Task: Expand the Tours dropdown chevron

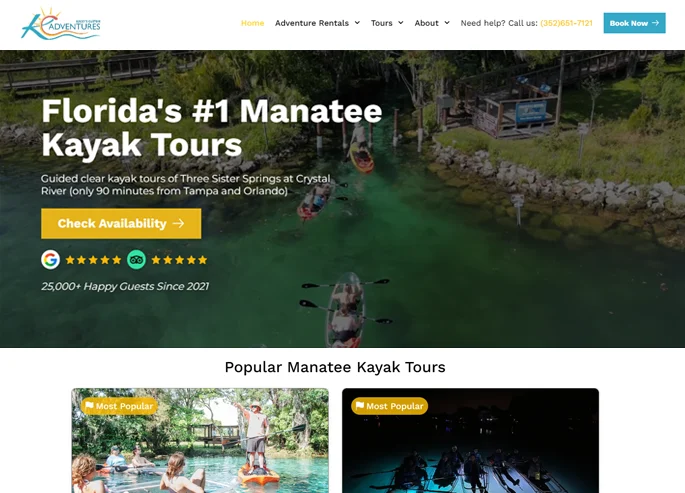Action: pos(401,23)
